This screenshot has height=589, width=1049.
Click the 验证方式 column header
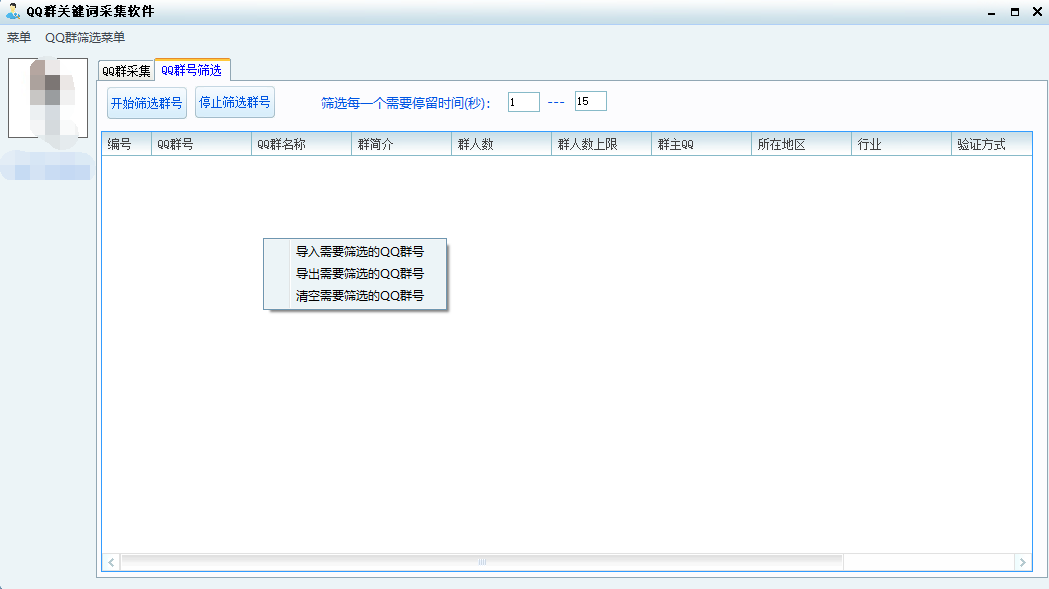tap(991, 144)
